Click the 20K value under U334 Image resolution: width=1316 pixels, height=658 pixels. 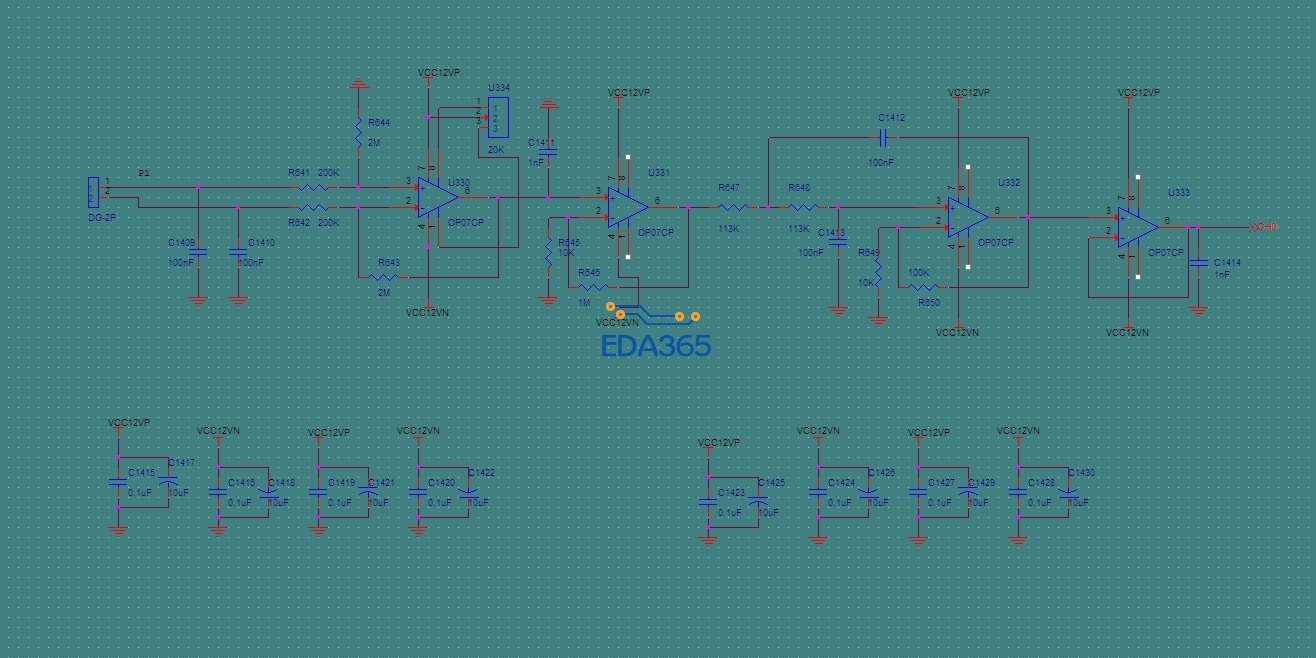point(496,151)
